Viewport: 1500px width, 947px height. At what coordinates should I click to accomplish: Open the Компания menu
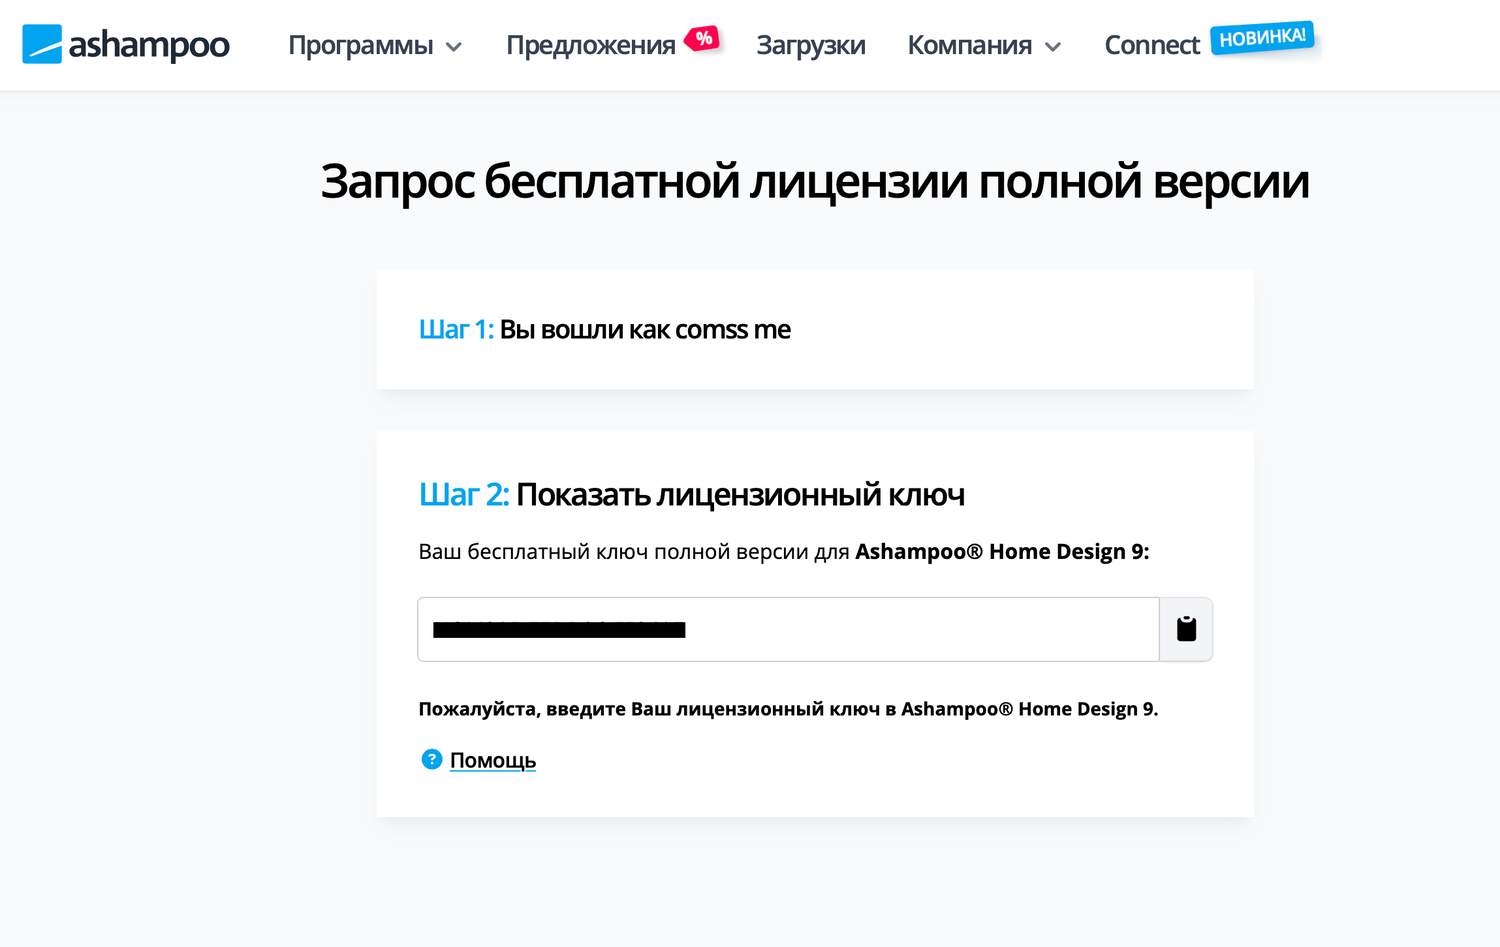(x=969, y=46)
